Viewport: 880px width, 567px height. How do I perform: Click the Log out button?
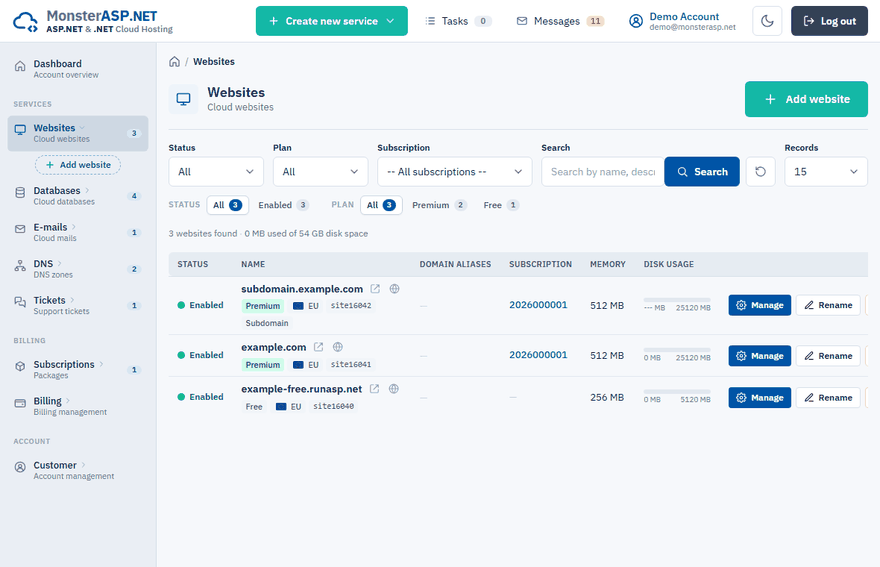pos(829,21)
